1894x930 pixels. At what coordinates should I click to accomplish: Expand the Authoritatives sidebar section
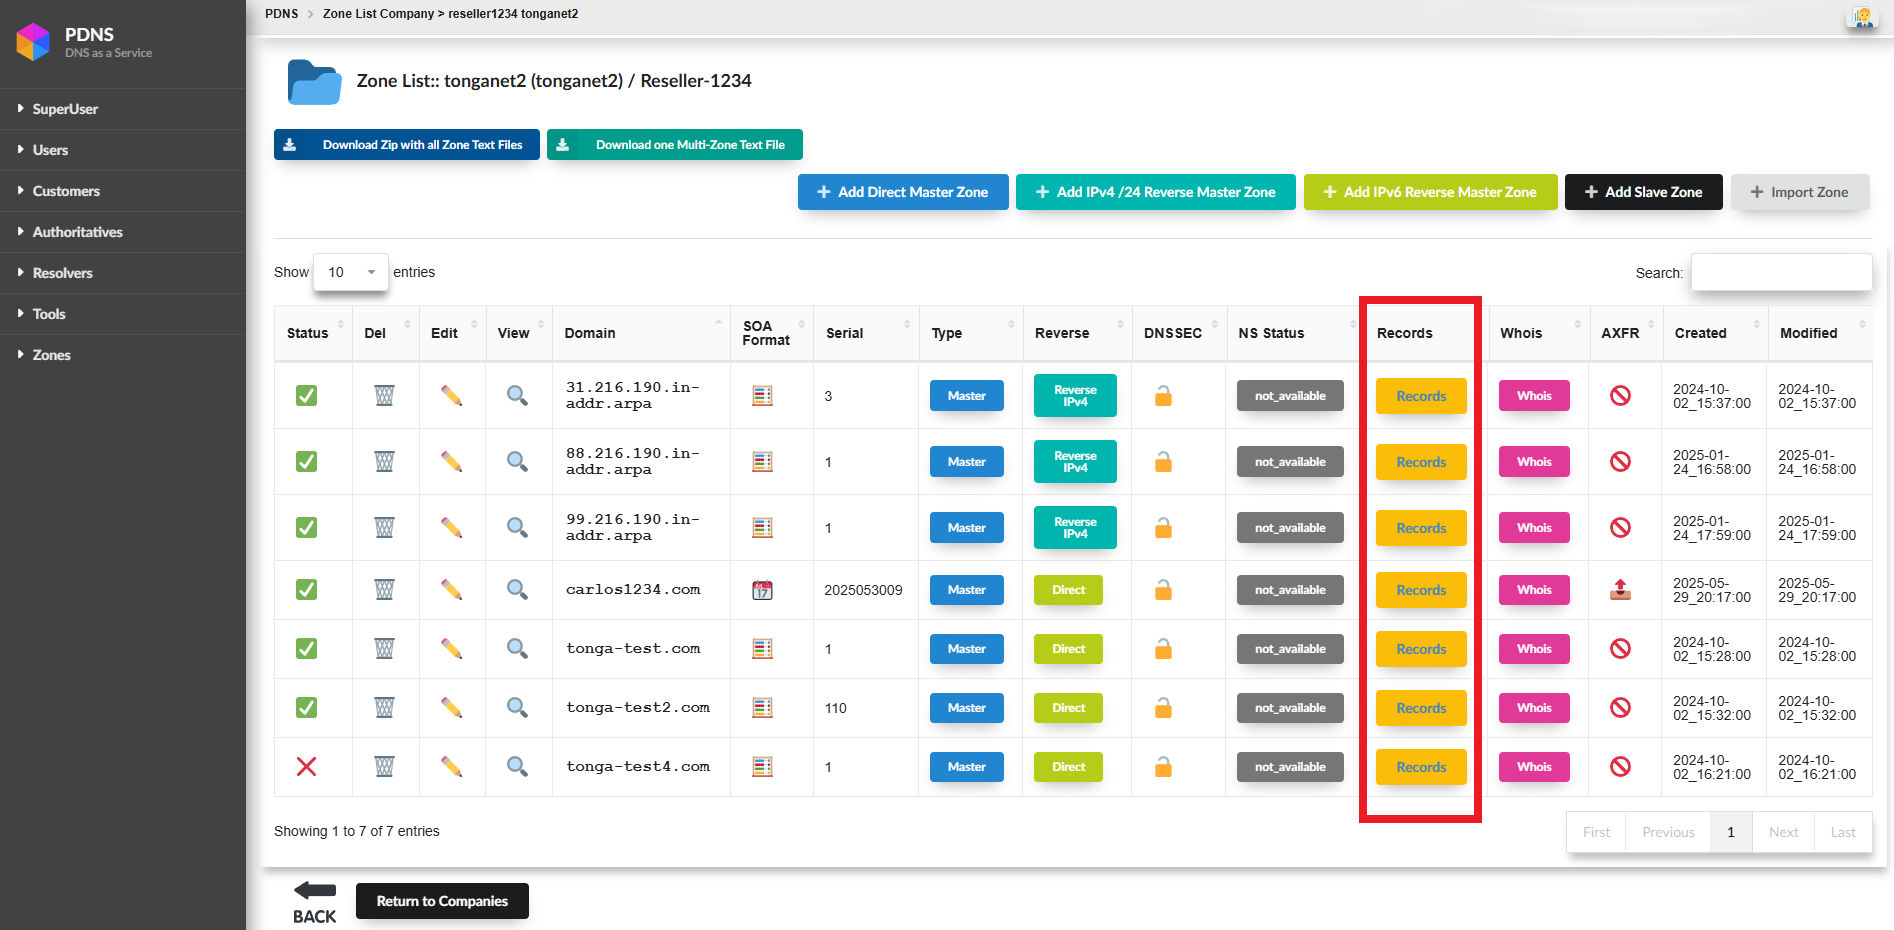pos(77,232)
